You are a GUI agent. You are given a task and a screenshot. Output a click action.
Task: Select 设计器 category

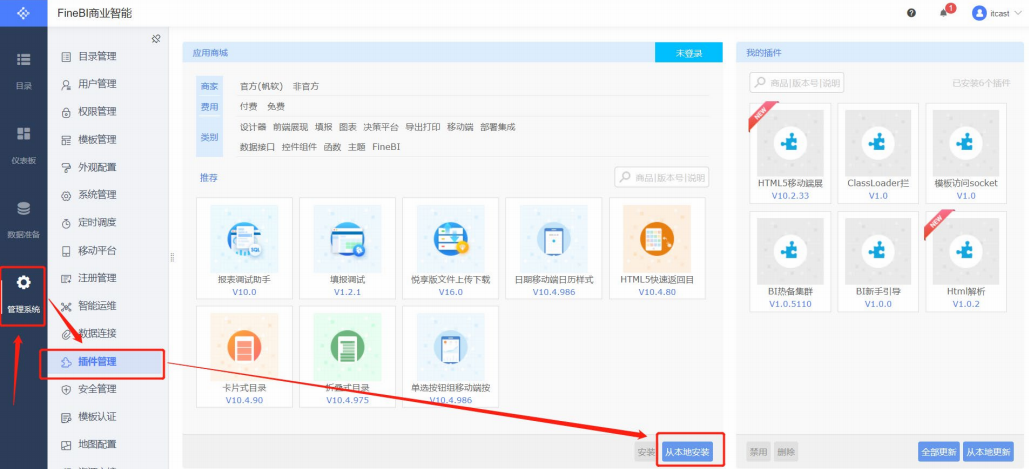tap(253, 127)
